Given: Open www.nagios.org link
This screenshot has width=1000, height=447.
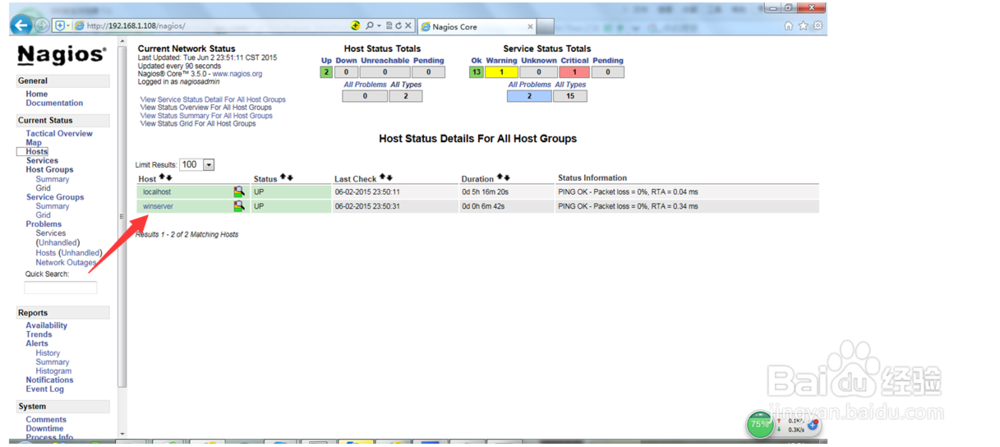Looking at the screenshot, I should click(237, 74).
